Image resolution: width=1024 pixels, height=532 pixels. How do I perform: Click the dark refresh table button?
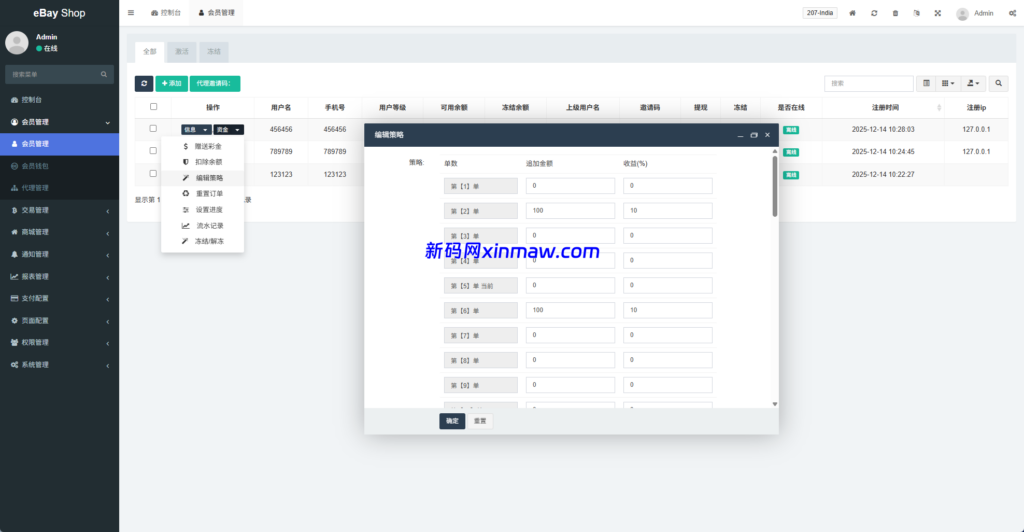pos(144,84)
